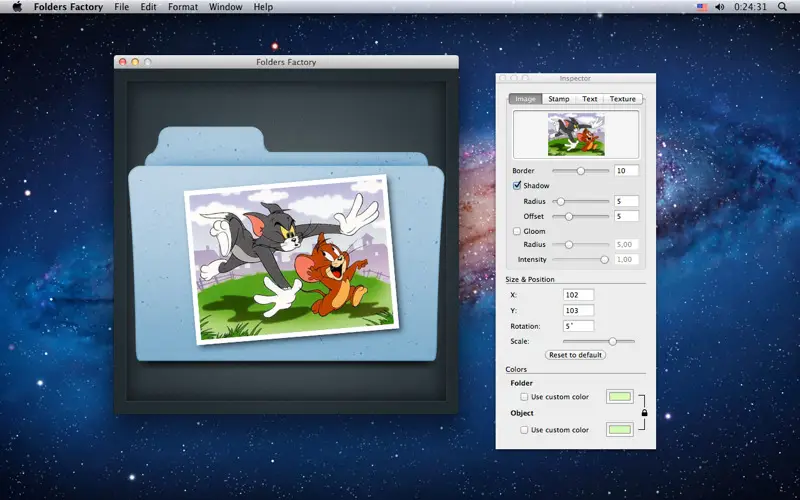Click the Reset to default button
Image resolution: width=800 pixels, height=500 pixels.
pos(575,355)
